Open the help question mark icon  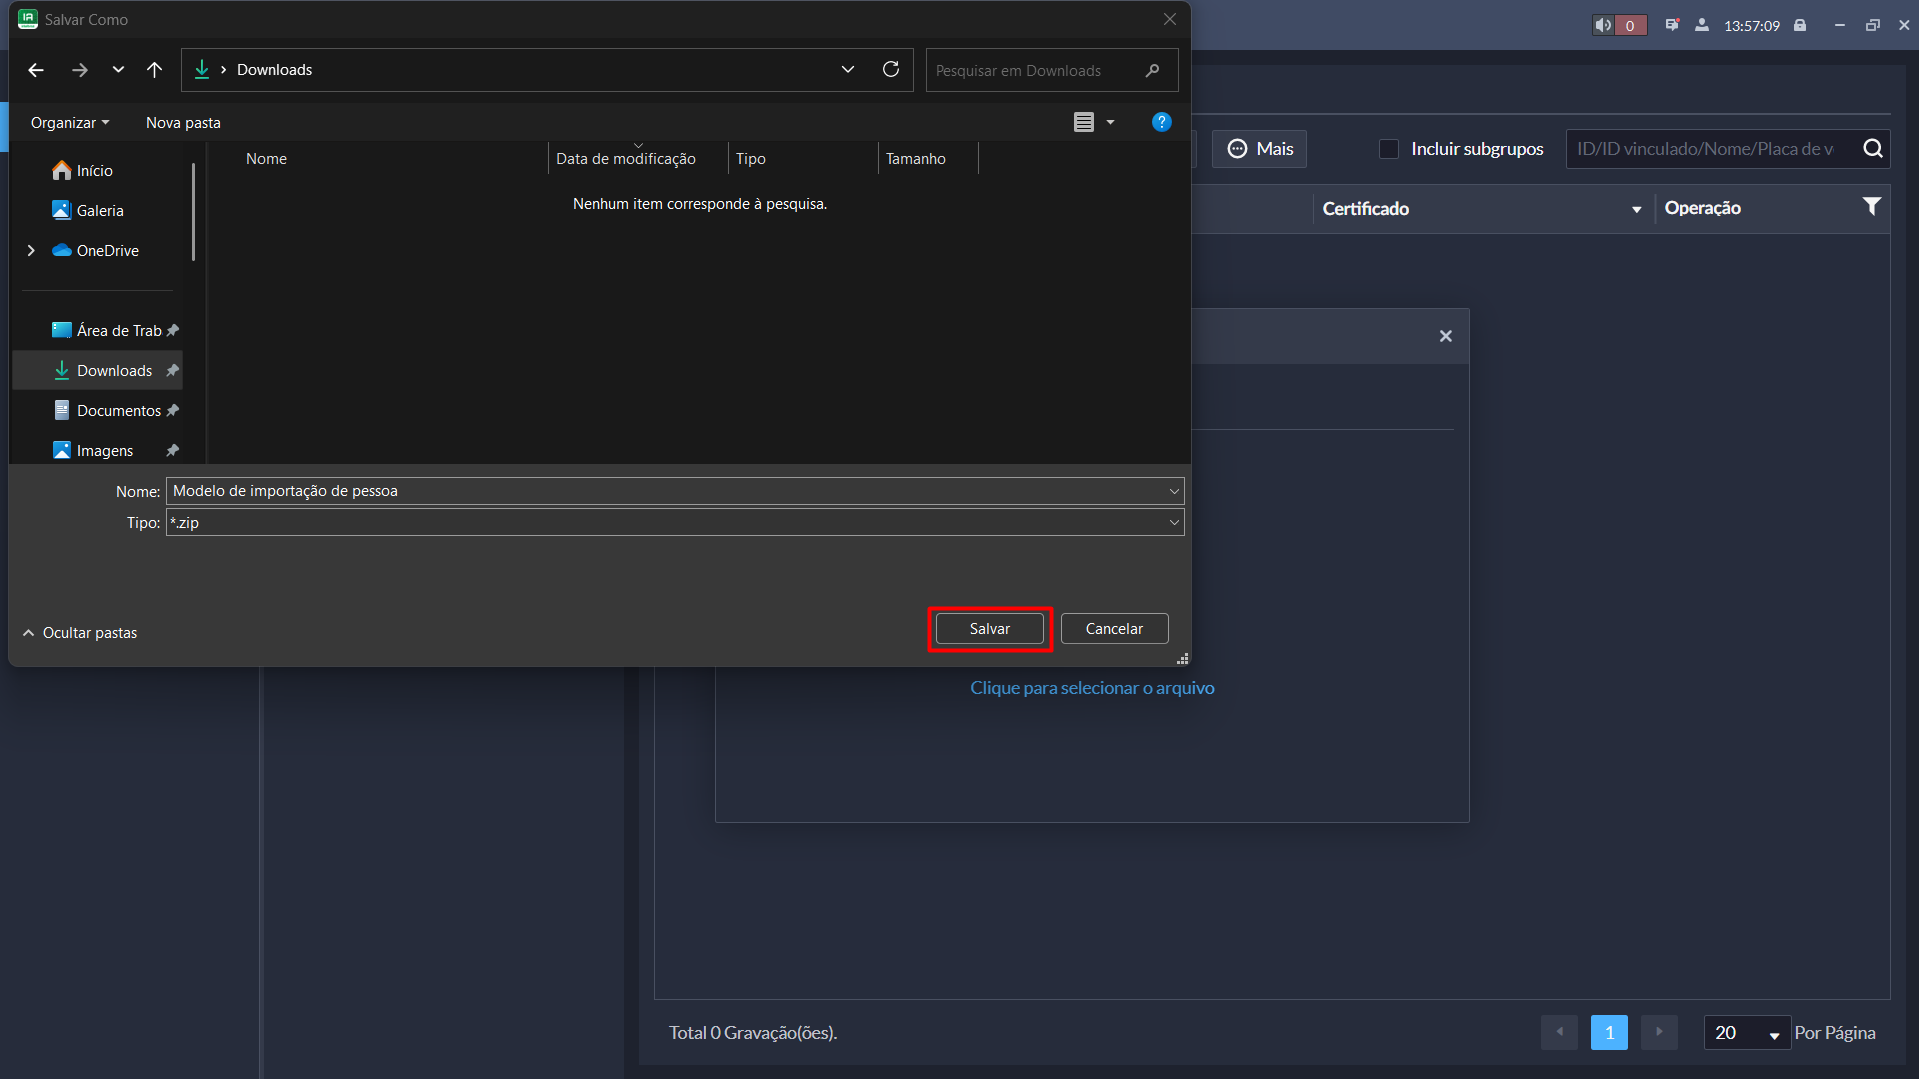point(1161,122)
